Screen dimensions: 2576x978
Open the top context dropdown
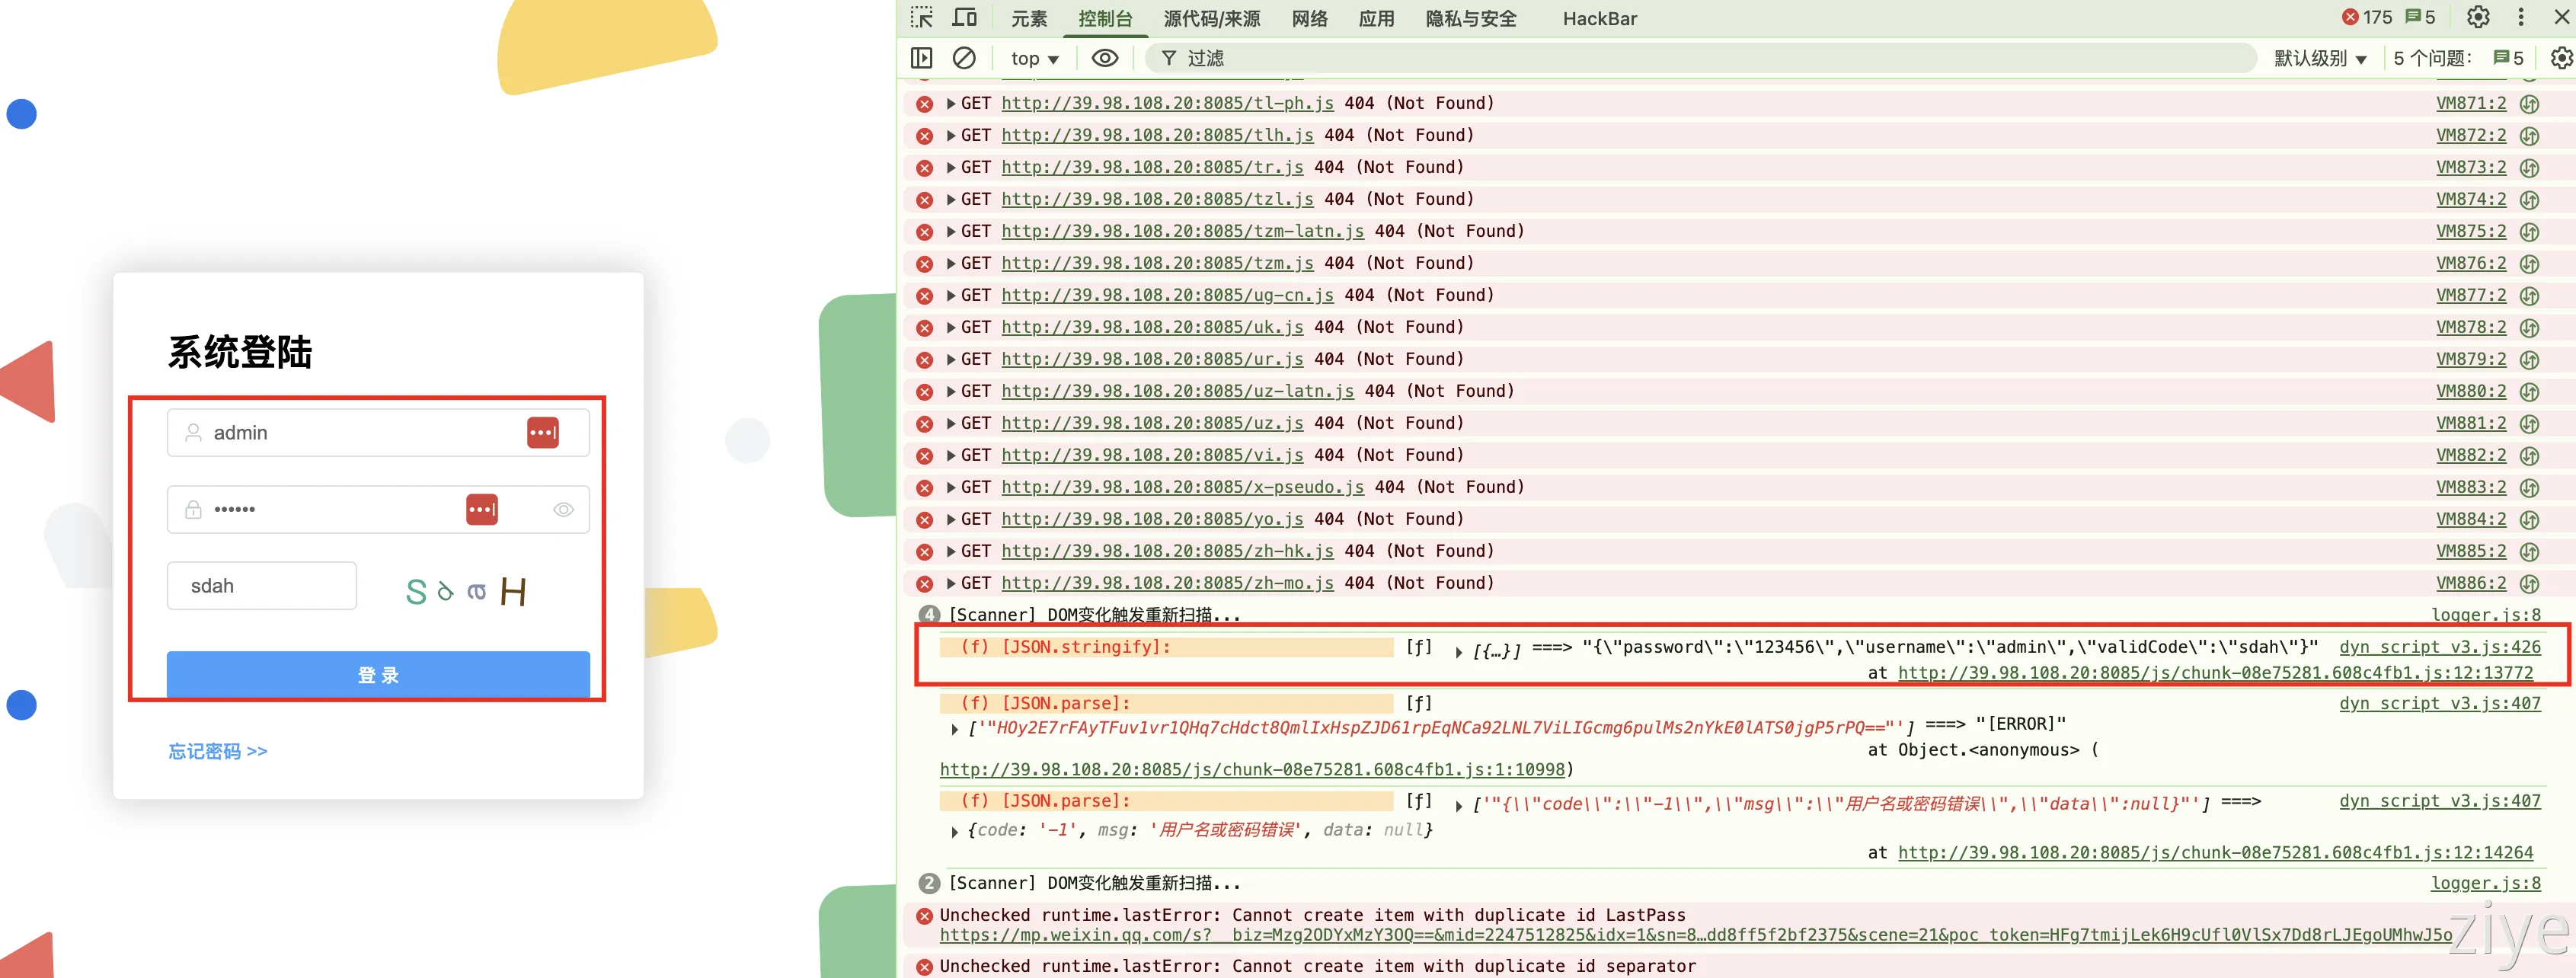1034,59
